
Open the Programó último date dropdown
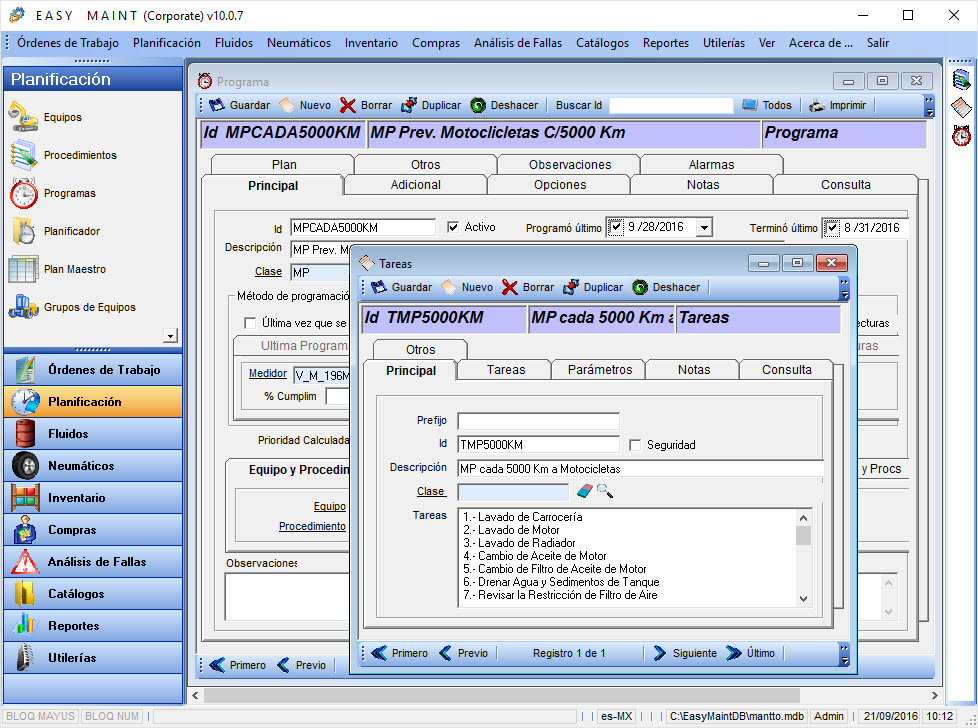point(703,227)
